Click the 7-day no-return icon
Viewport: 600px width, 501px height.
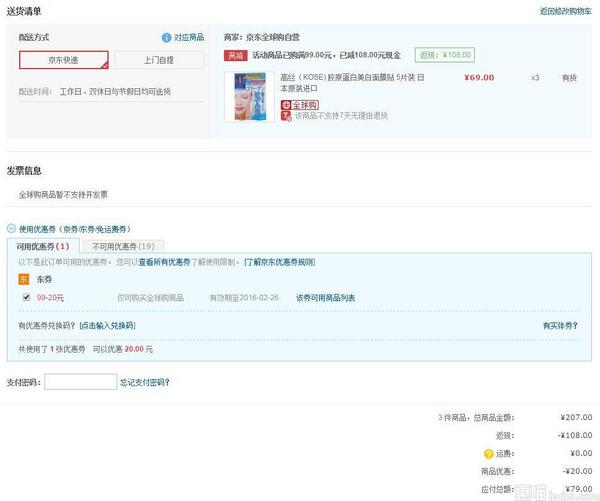tap(286, 116)
